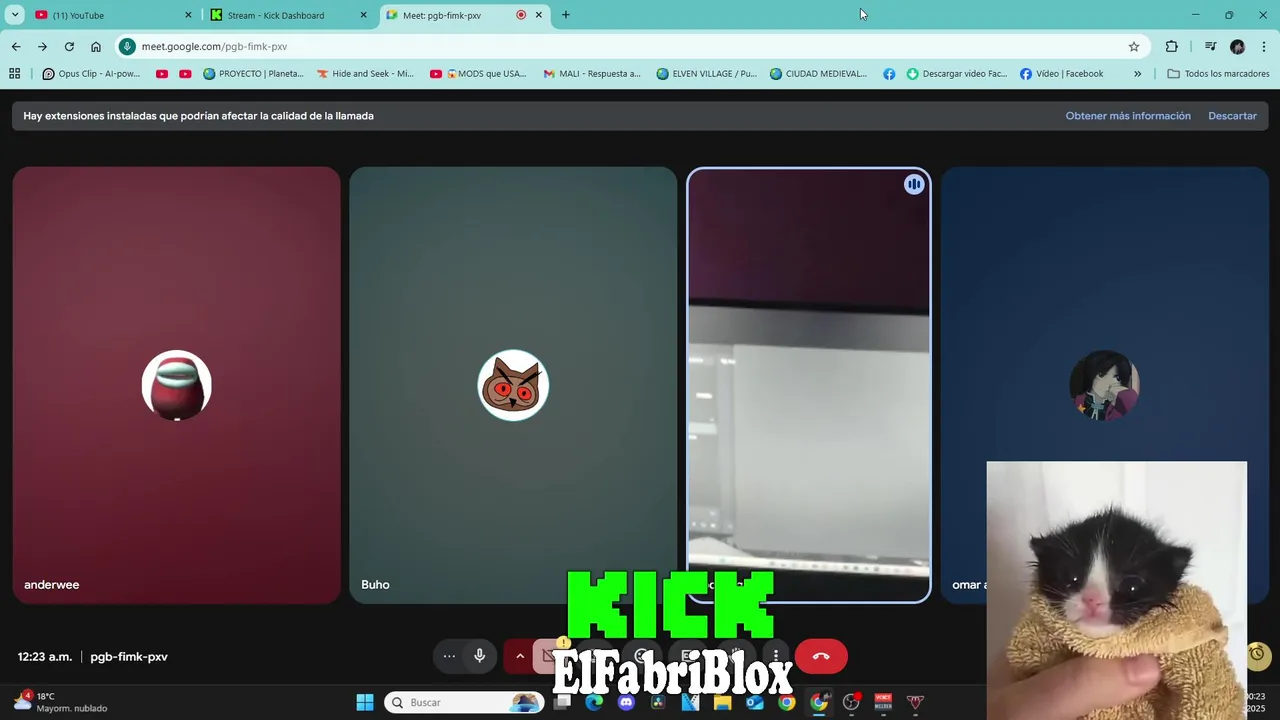
Task: Click the speaking indicator on video tile
Action: tap(914, 184)
